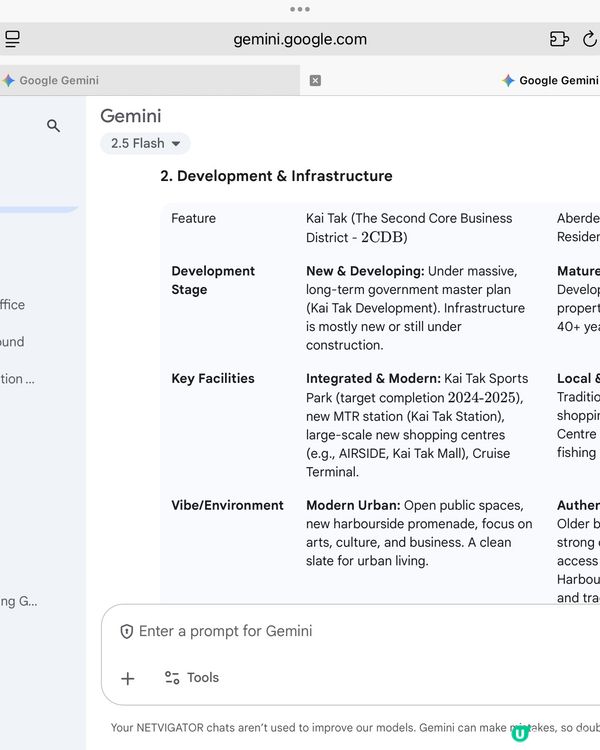Close the first Google Gemini tab
Screen dimensions: 600x750
click(315, 80)
